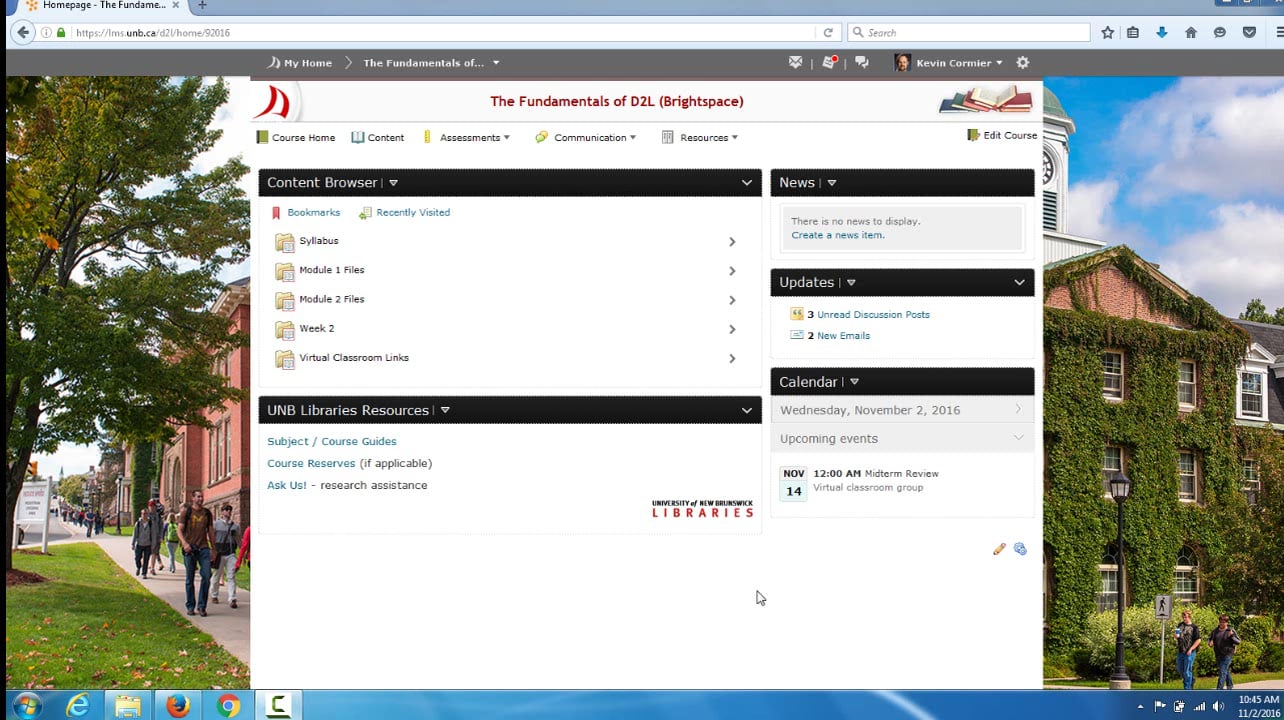Screen dimensions: 1284x720
Task: Open New Emails link
Action: (x=843, y=336)
